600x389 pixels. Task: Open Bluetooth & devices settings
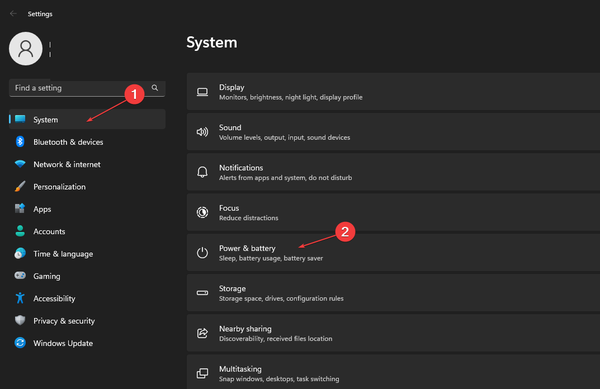pyautogui.click(x=87, y=142)
